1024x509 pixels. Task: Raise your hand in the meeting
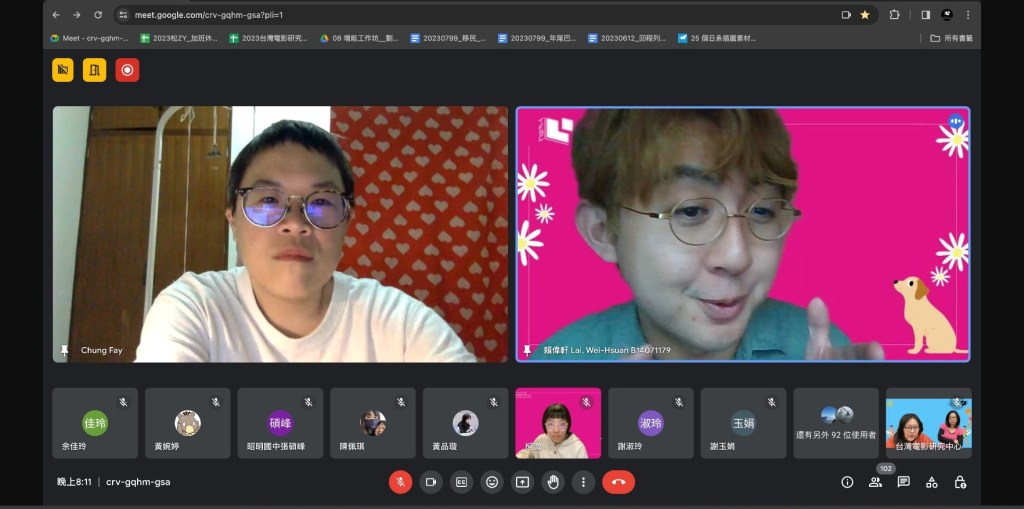(x=553, y=482)
